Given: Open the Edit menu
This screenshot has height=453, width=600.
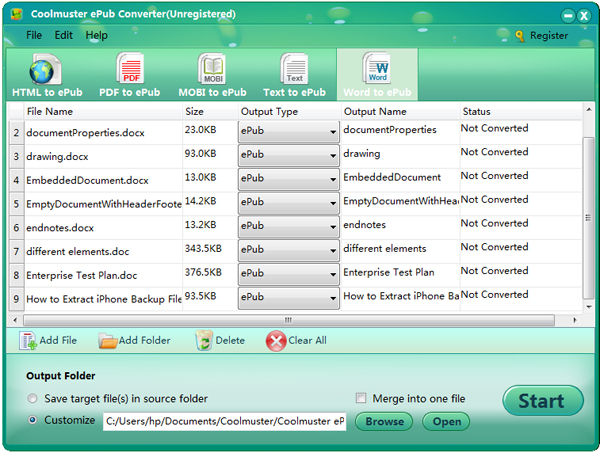Looking at the screenshot, I should click(x=64, y=35).
